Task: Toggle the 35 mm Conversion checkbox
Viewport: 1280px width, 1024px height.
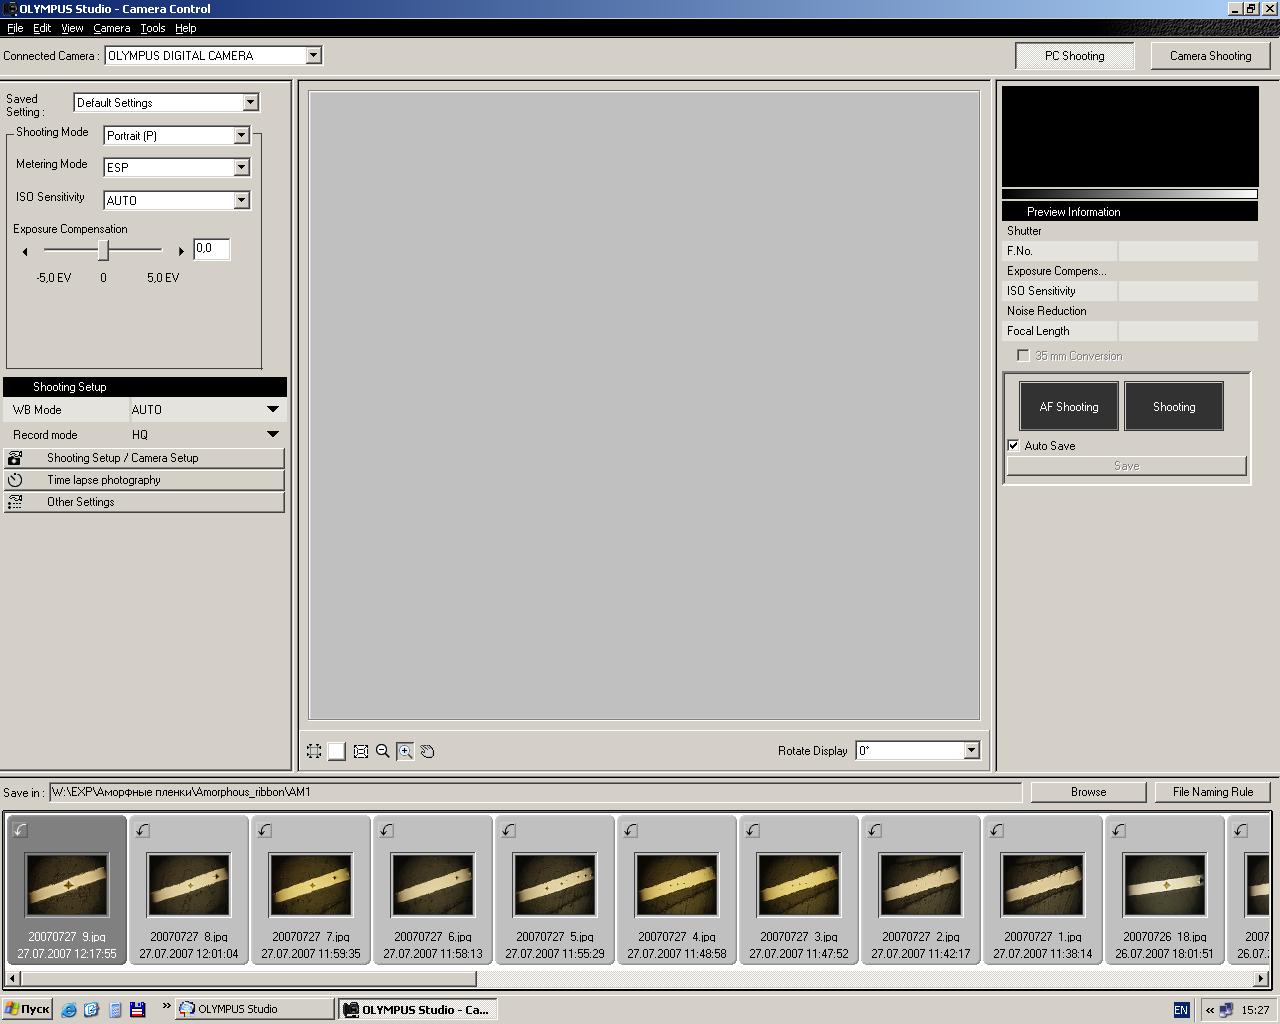Action: point(1023,356)
